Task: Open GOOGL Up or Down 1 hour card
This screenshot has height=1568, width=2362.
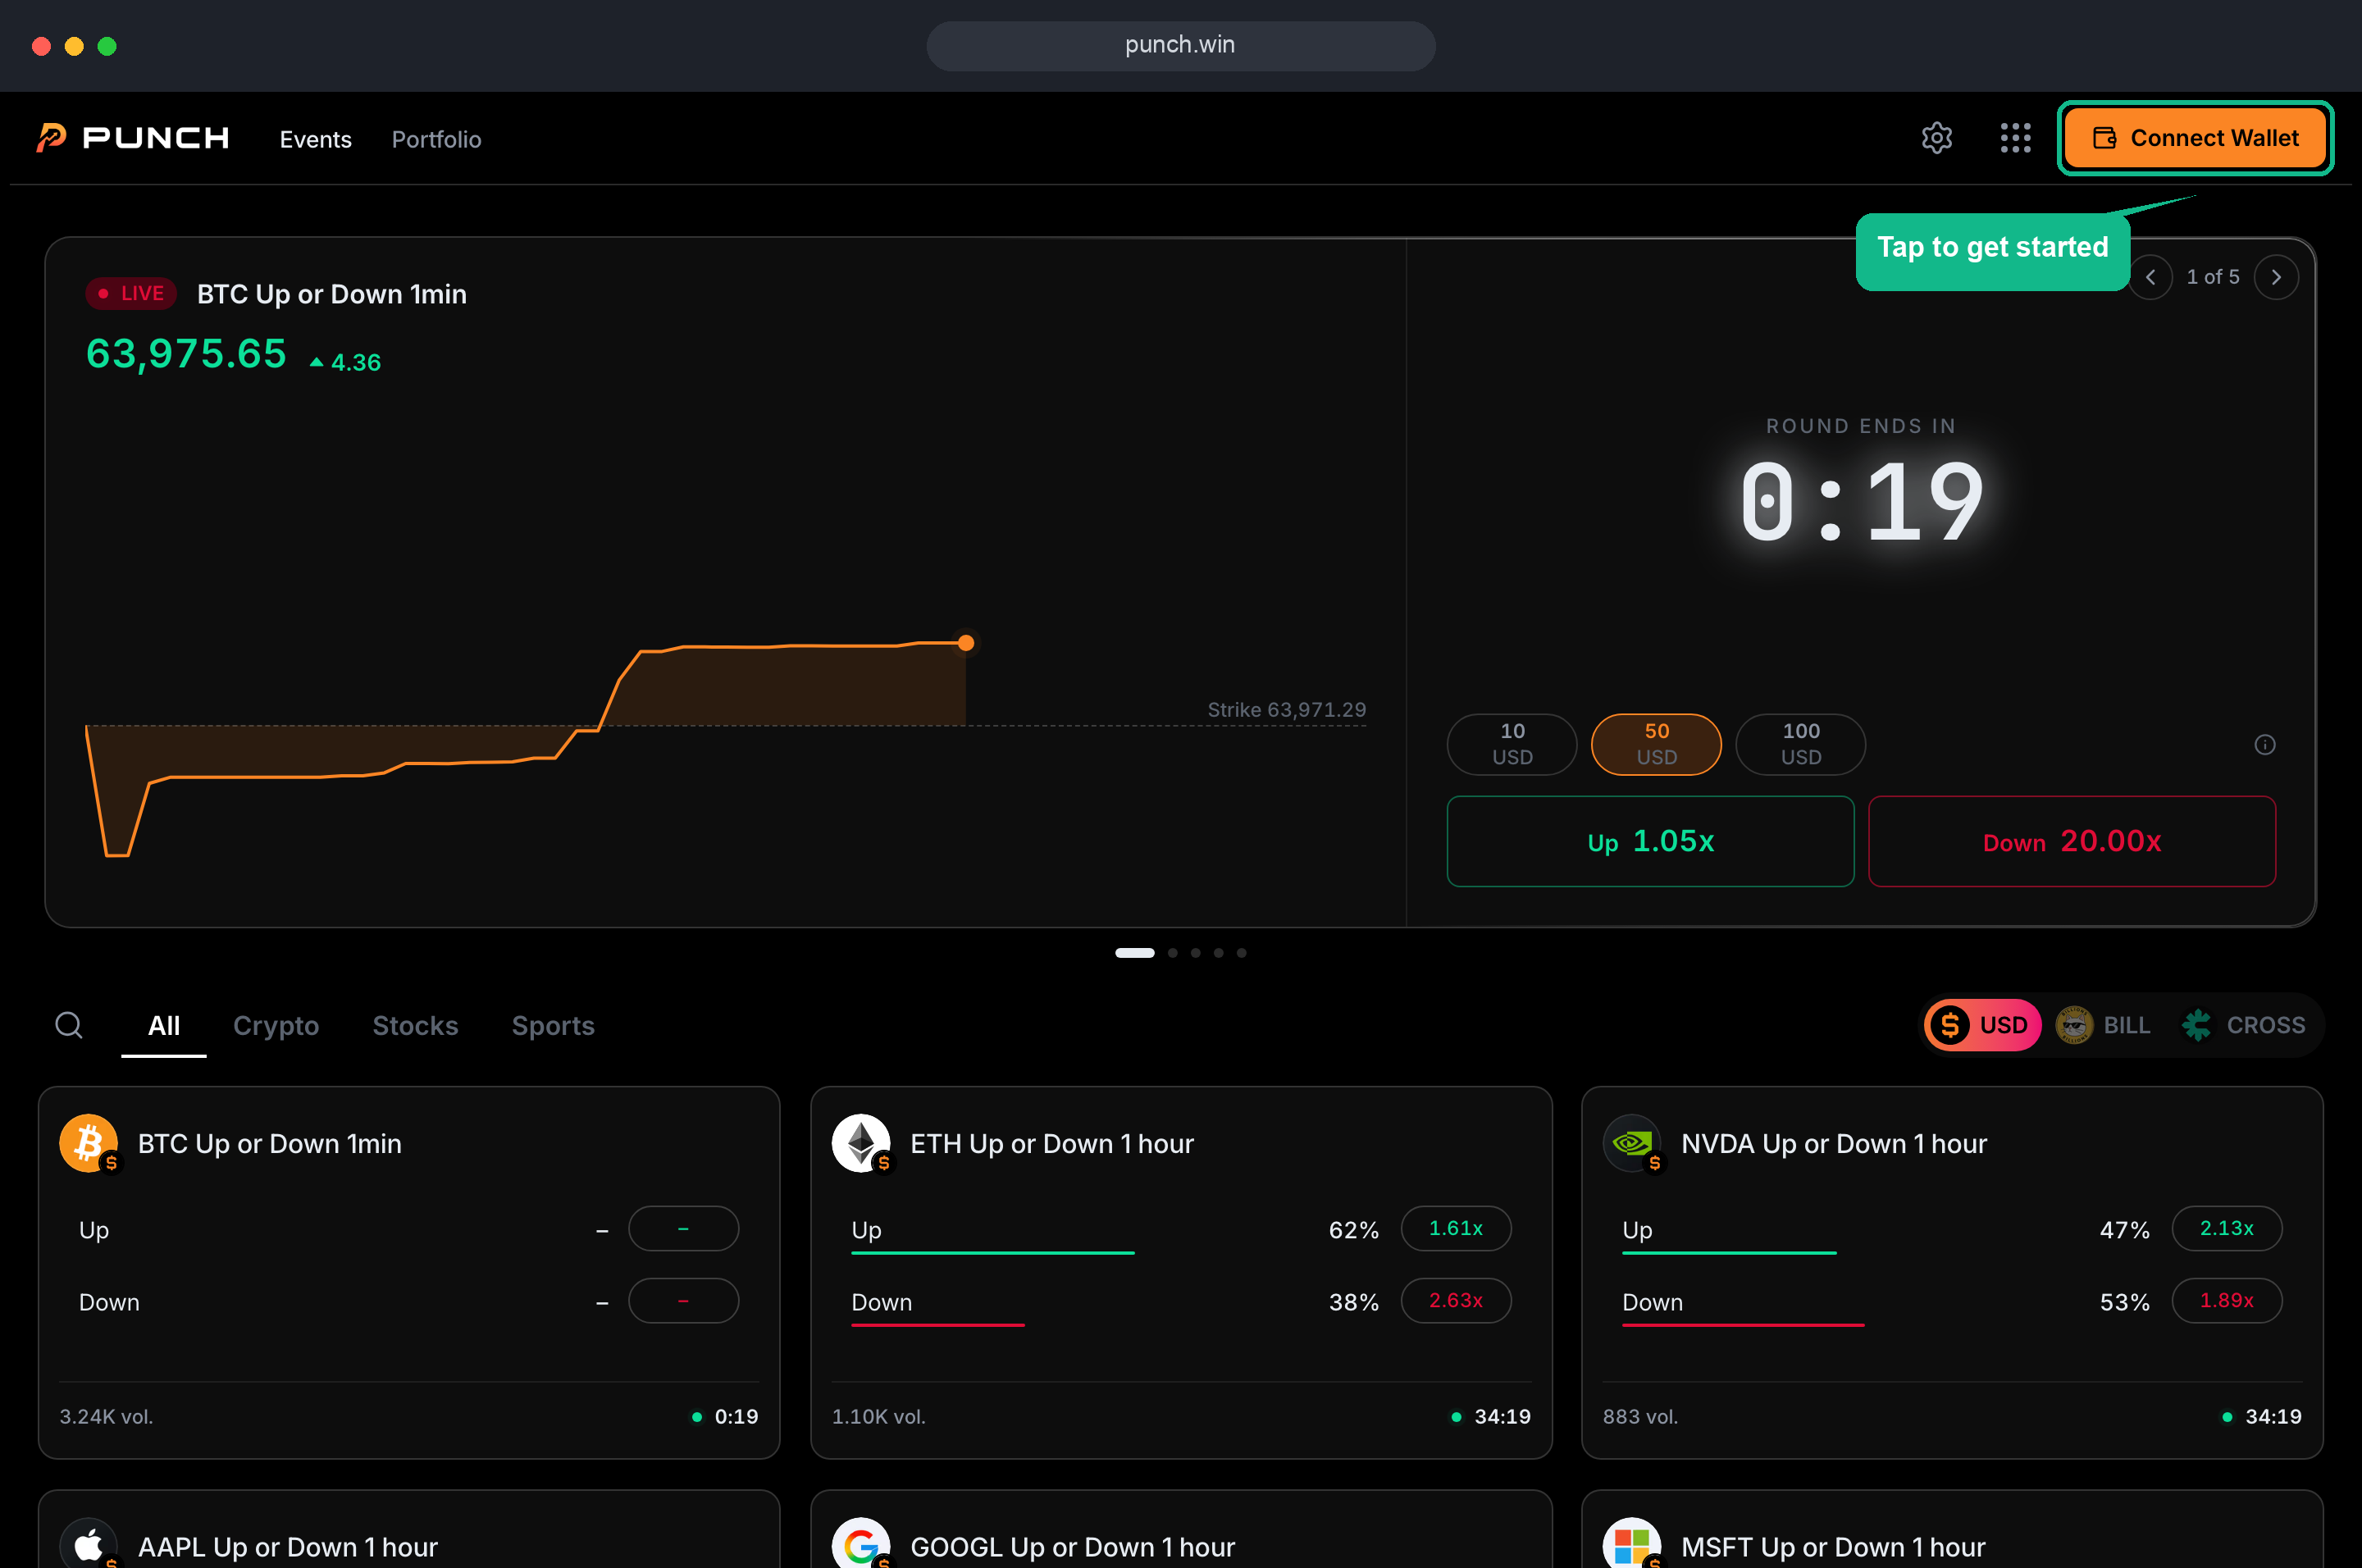Action: click(x=1181, y=1530)
